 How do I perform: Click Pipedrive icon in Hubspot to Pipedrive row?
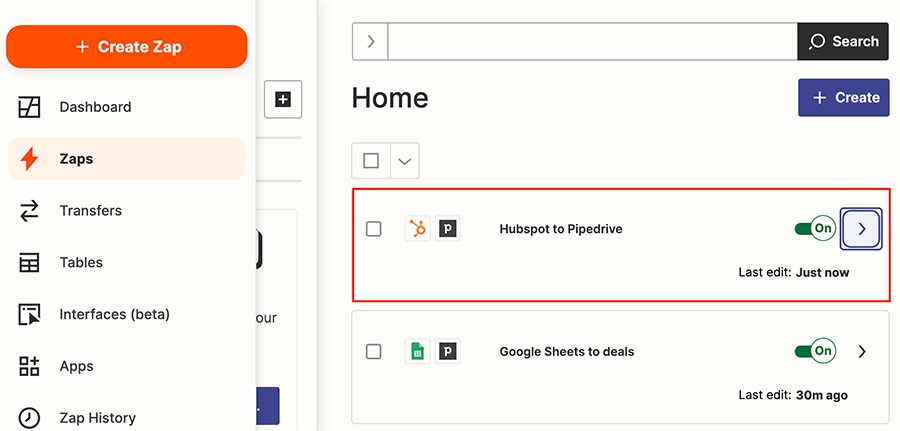pyautogui.click(x=448, y=229)
